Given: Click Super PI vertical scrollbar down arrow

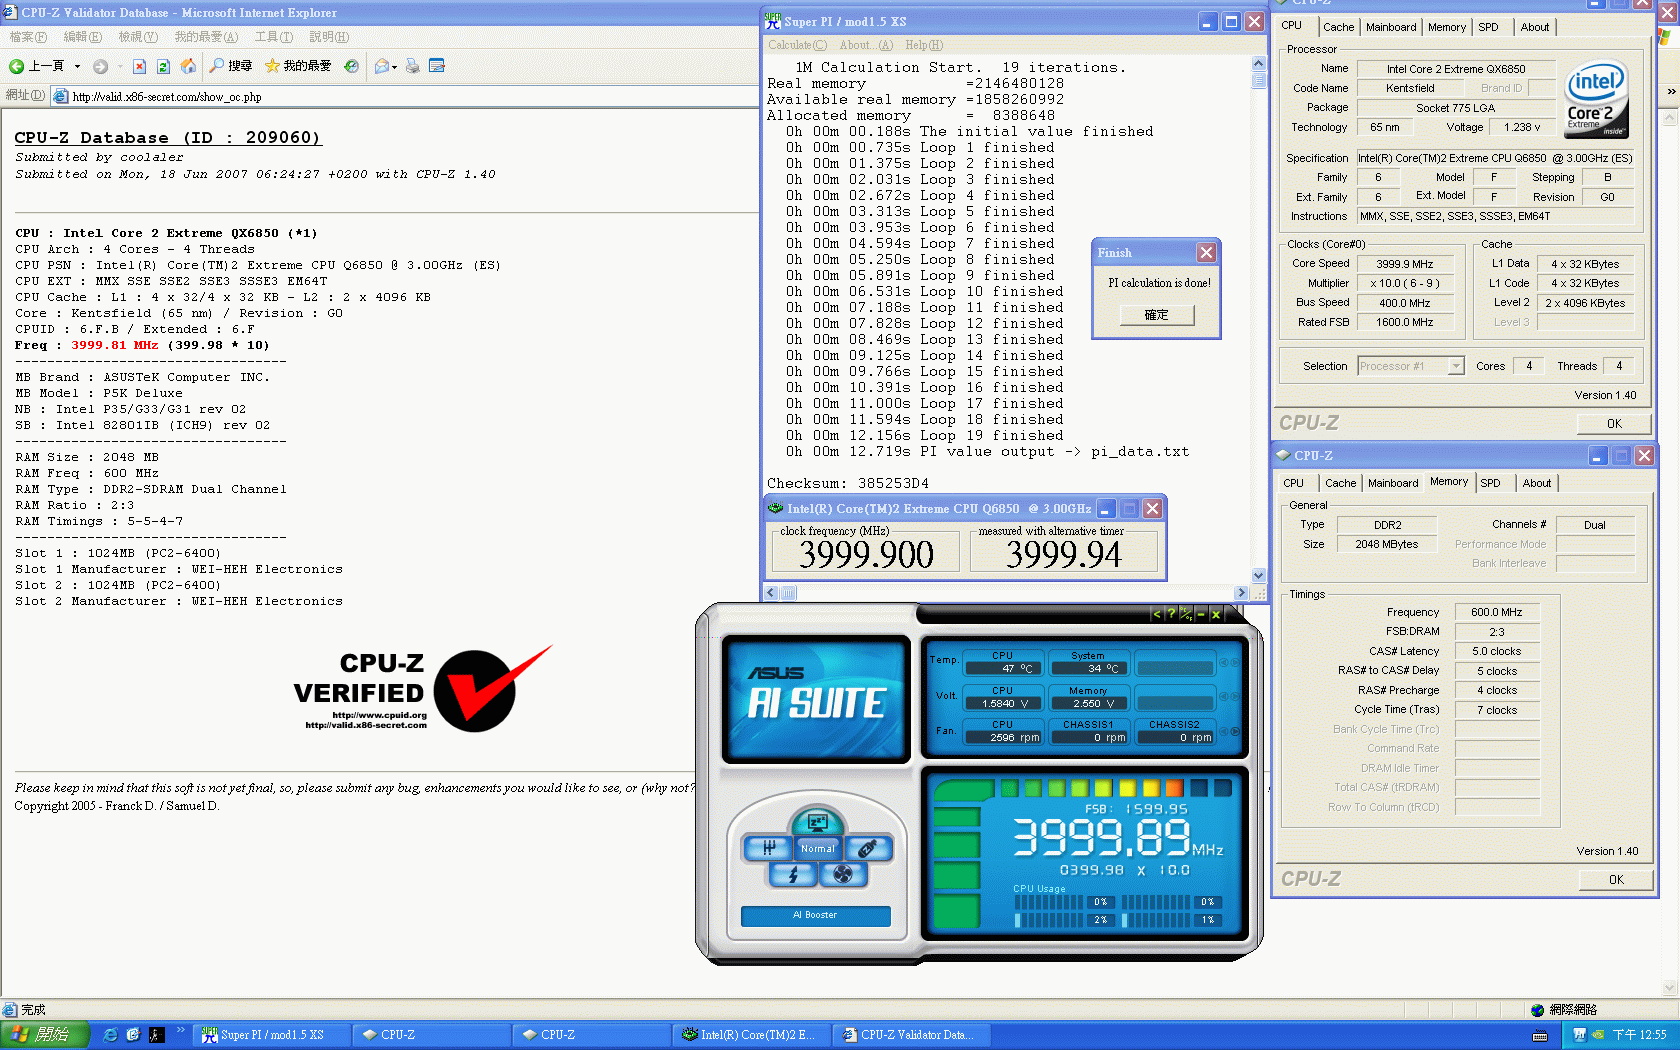Looking at the screenshot, I should [1259, 576].
